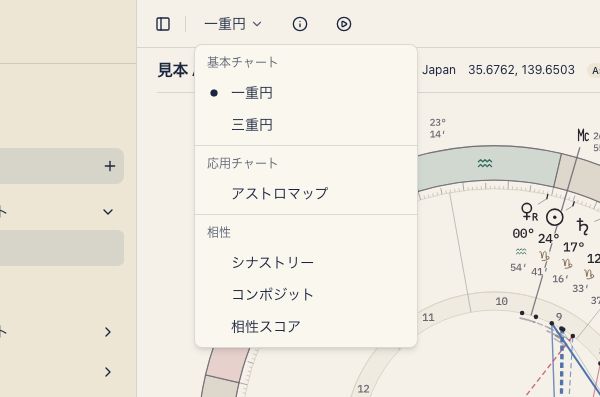This screenshot has width=600, height=397.
Task: Click house number 9 on chart
Action: [x=559, y=317]
